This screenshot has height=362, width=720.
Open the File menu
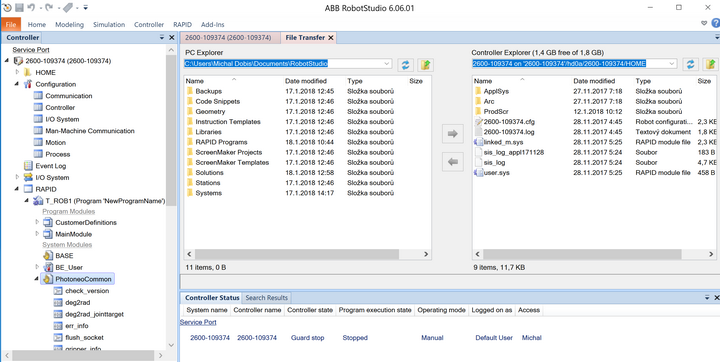point(11,24)
